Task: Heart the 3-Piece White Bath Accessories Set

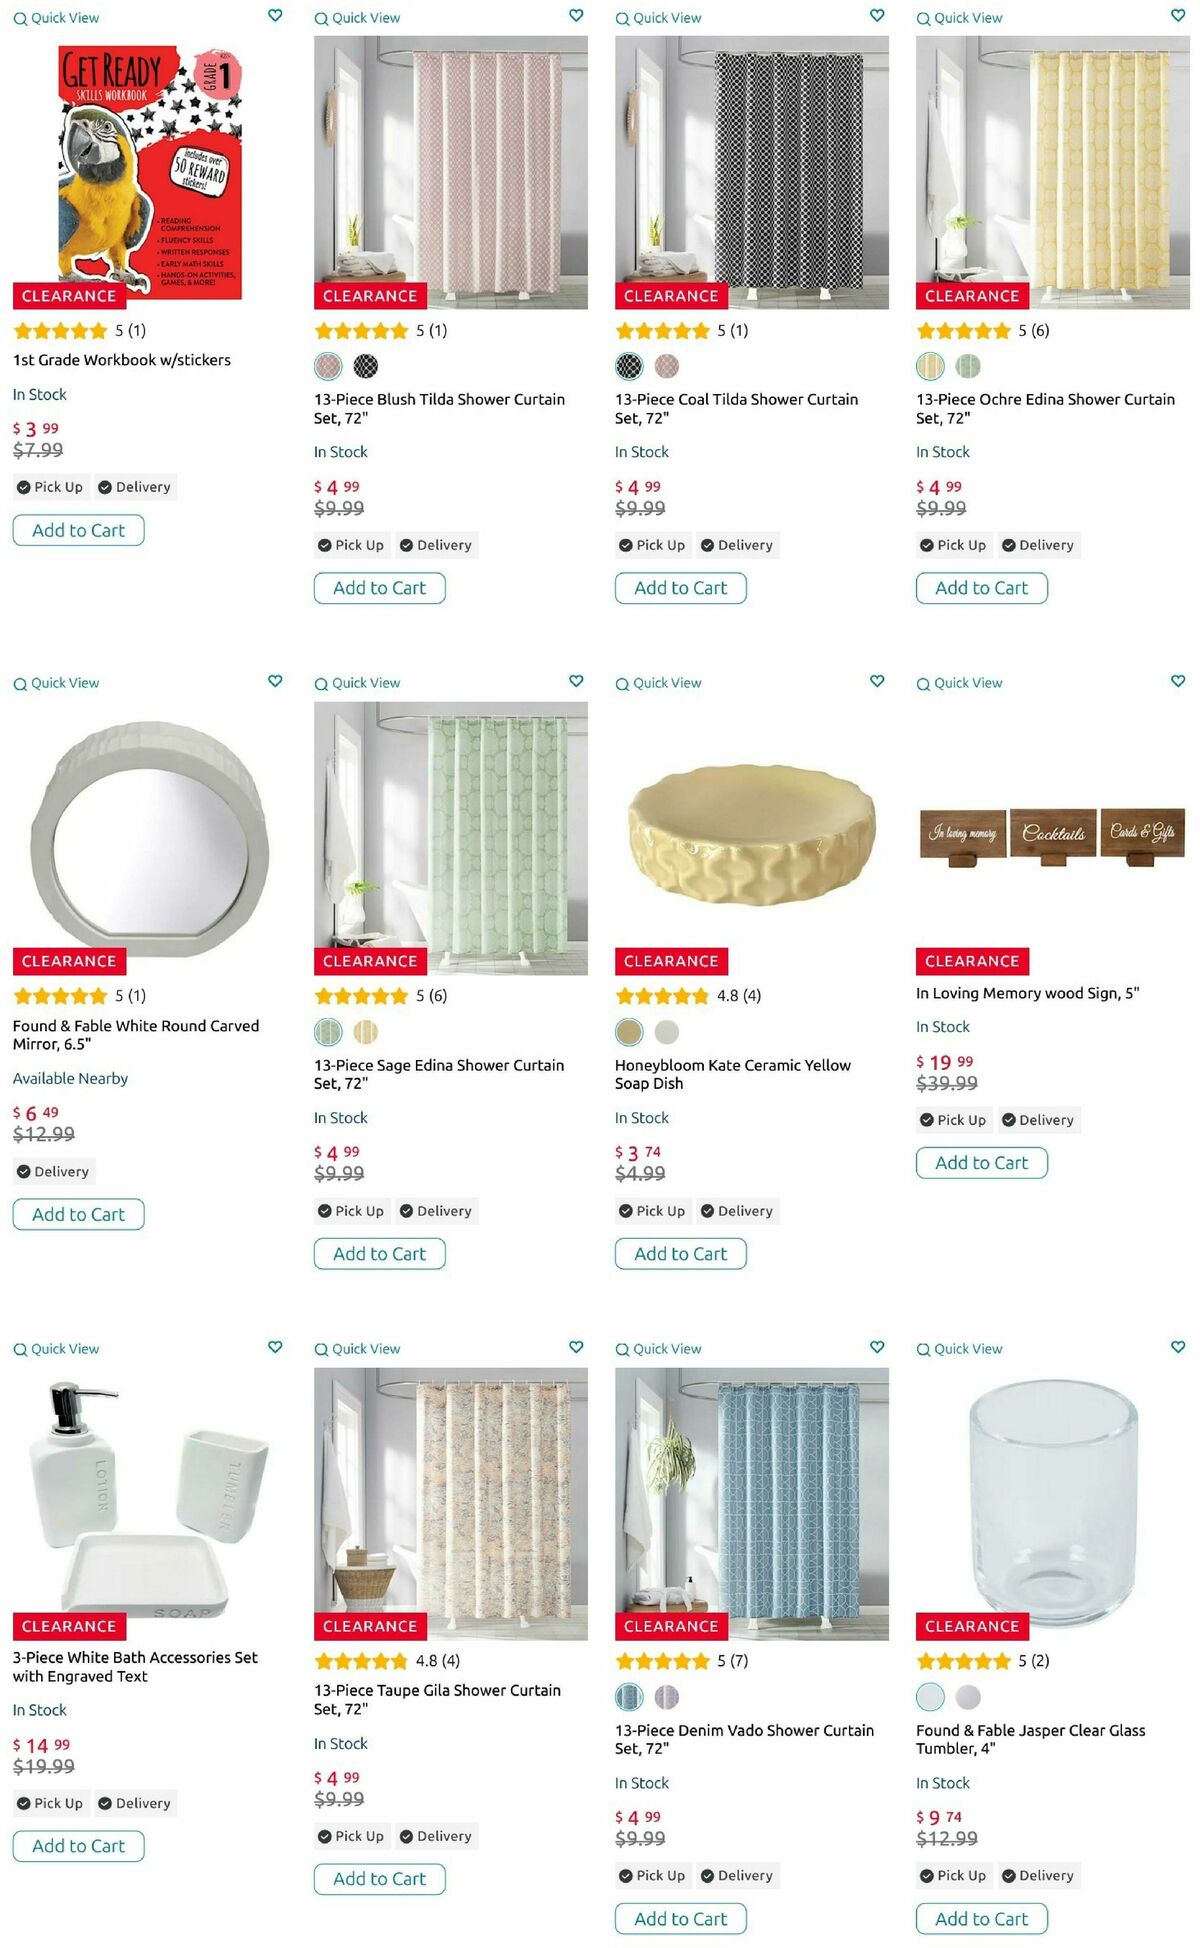Action: [x=274, y=1347]
